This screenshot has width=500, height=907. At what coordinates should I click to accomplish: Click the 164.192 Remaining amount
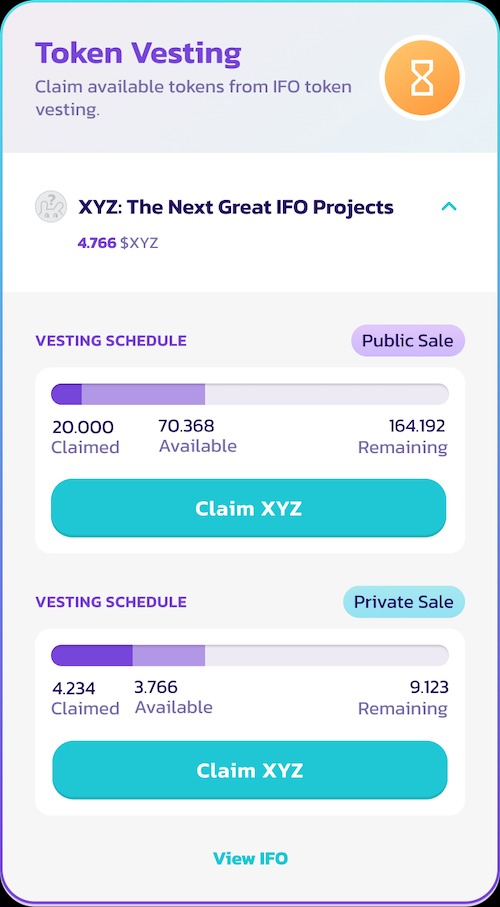click(x=417, y=426)
